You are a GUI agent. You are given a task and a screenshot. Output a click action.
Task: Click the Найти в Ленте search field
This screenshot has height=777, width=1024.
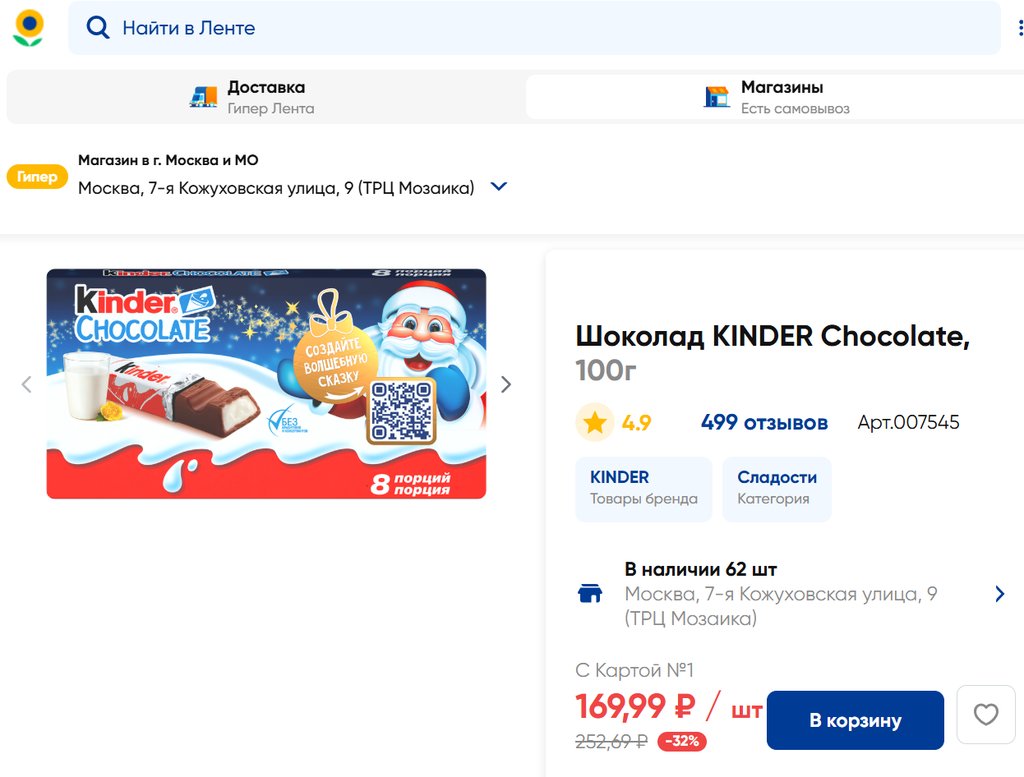(x=540, y=28)
